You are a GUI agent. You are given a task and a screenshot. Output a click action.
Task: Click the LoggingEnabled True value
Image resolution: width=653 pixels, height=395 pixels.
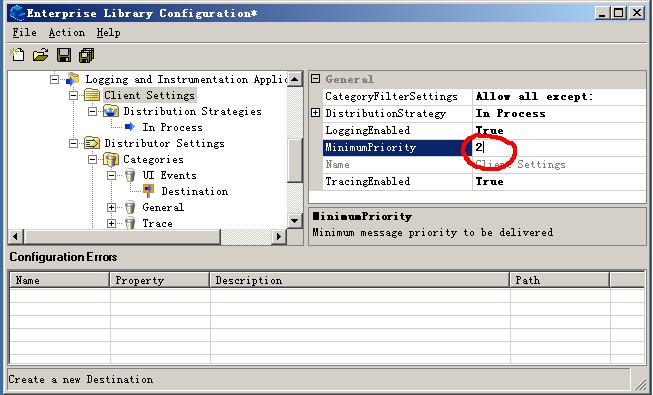[x=489, y=130]
